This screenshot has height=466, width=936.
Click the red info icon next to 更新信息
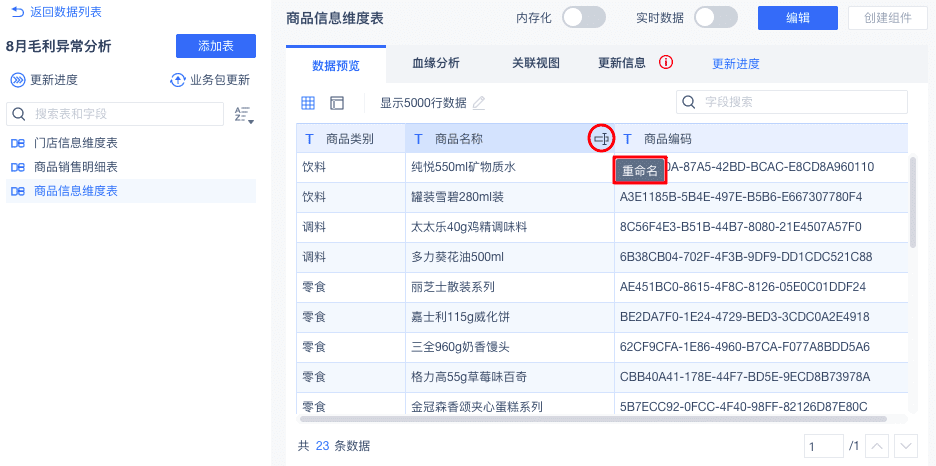(666, 62)
